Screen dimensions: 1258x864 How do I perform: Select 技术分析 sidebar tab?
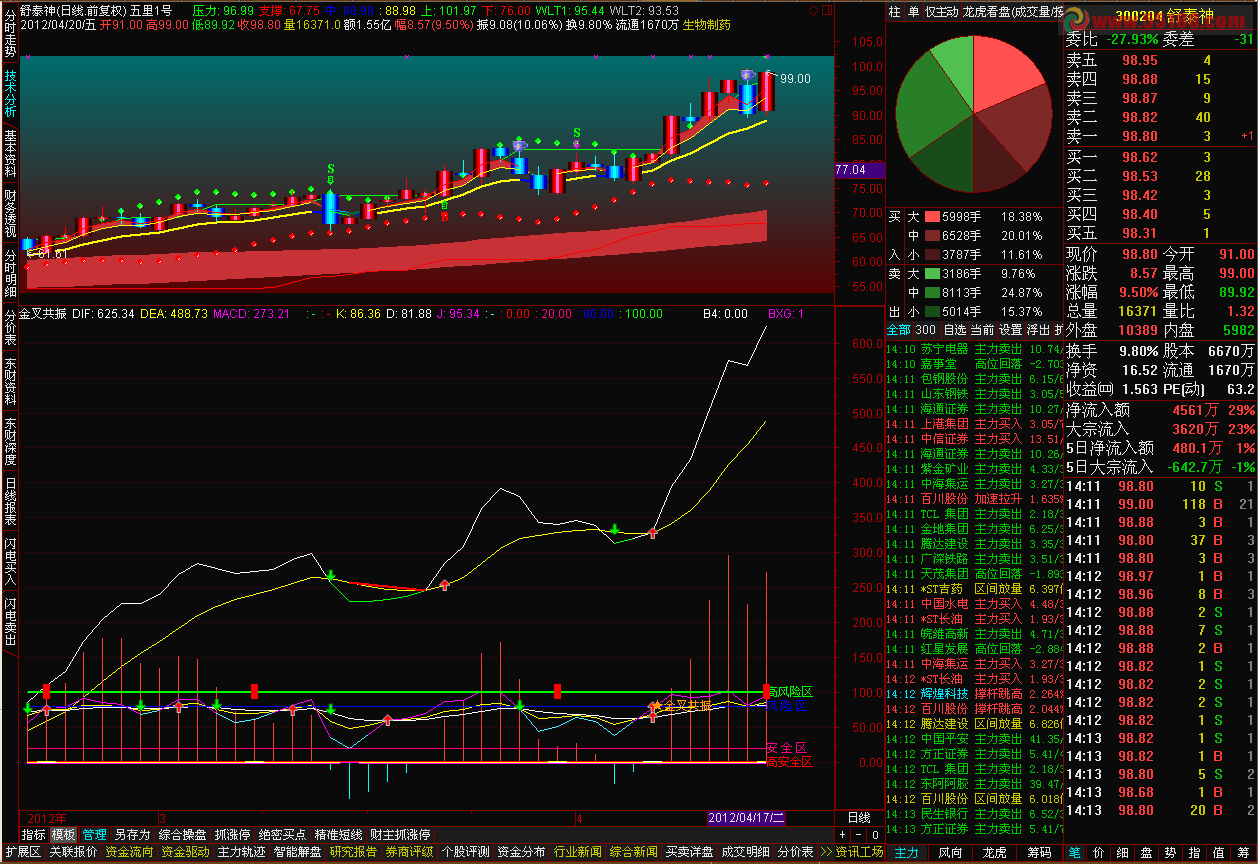point(10,93)
